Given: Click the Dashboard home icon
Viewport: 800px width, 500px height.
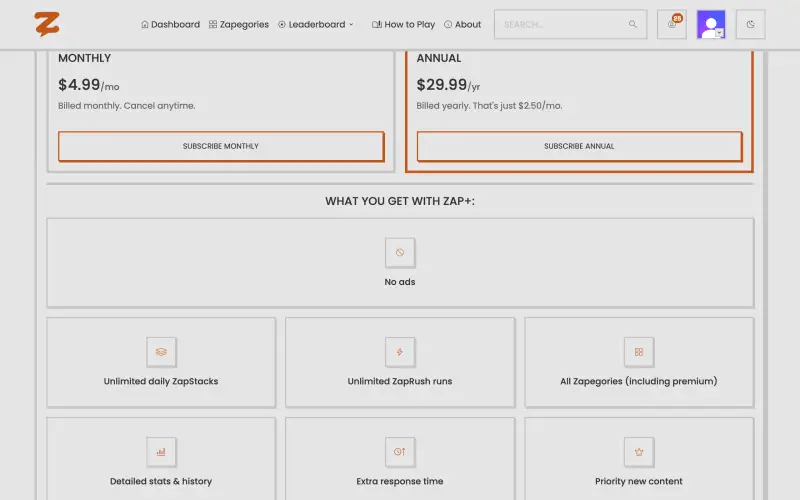Looking at the screenshot, I should tap(145, 24).
